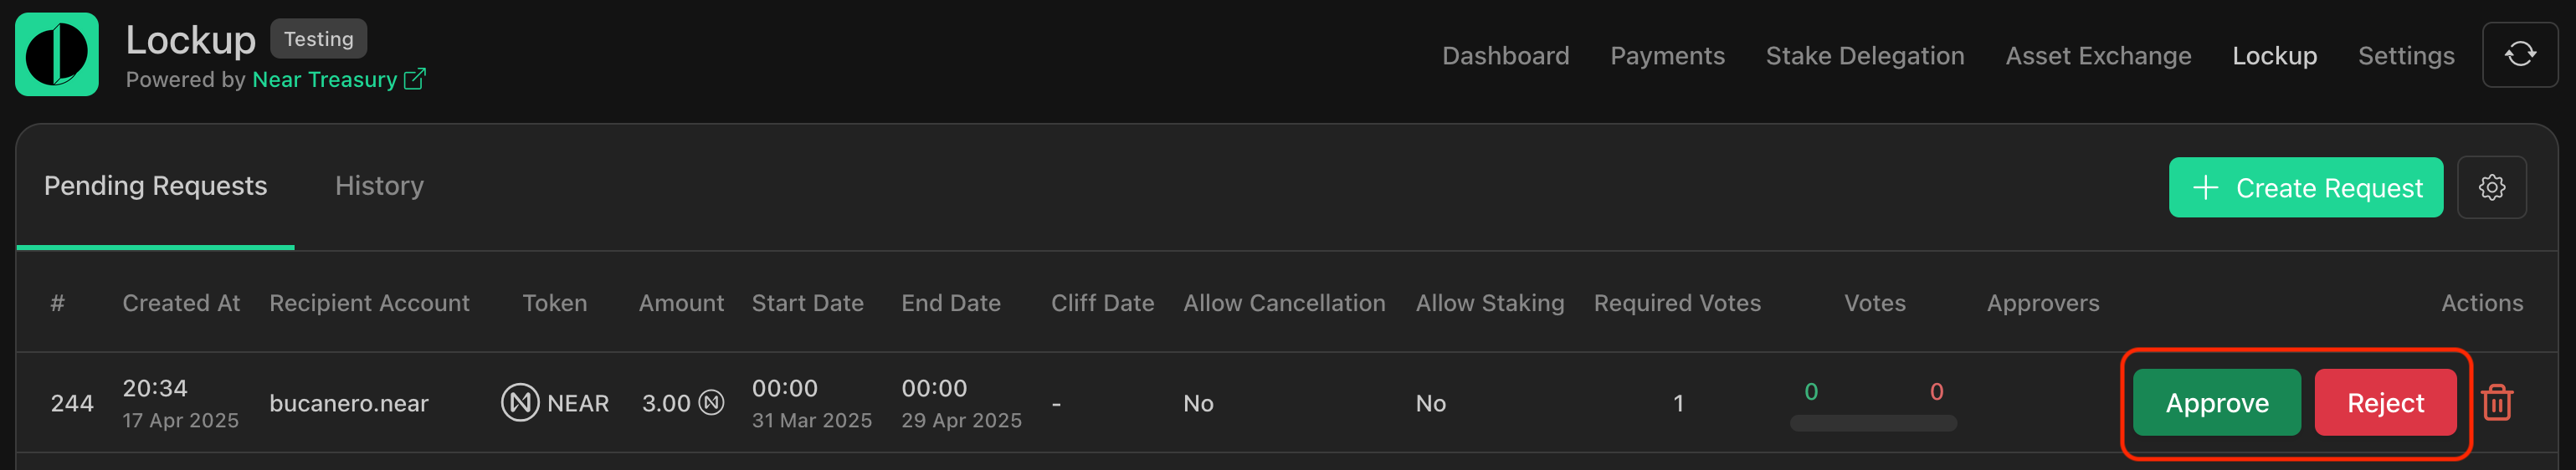Viewport: 2576px width, 470px height.
Task: Navigate to Asset Exchange
Action: tap(2097, 56)
